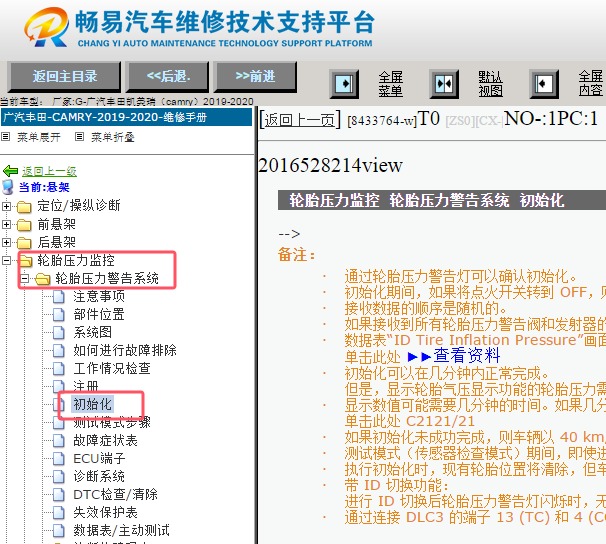
Task: Go back with <<后退 button
Action: point(168,76)
